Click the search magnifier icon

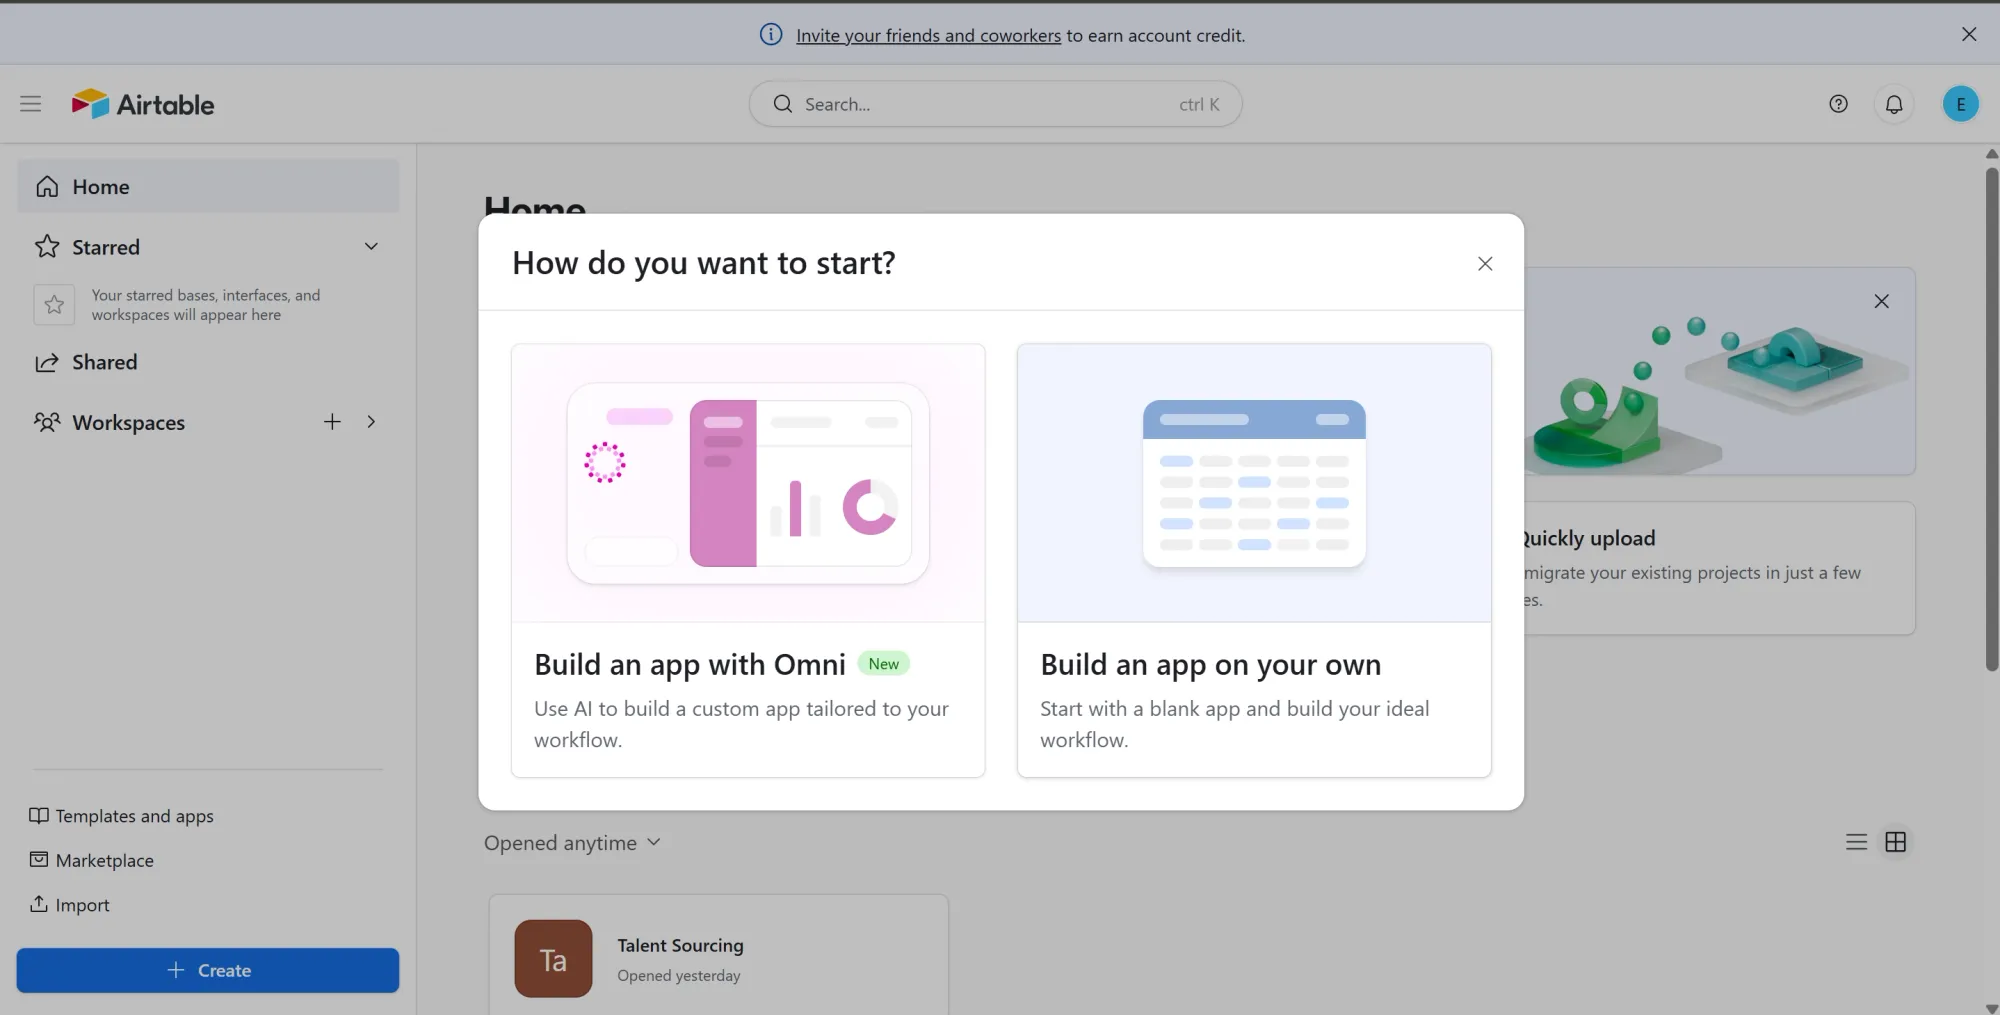coord(783,104)
